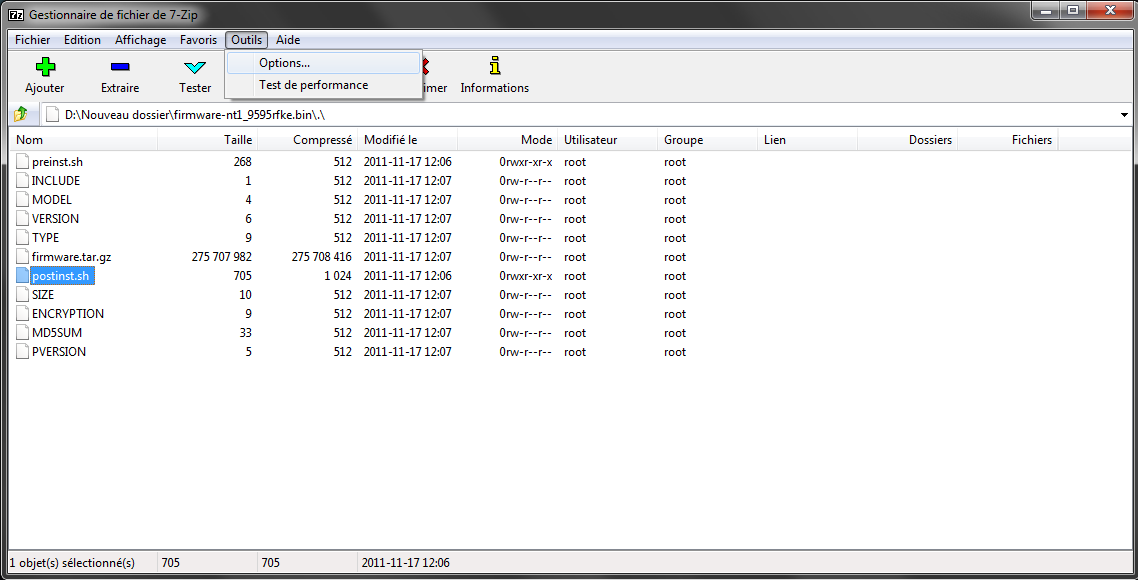Select Test de performance entry
The width and height of the screenshot is (1138, 580).
coord(323,85)
